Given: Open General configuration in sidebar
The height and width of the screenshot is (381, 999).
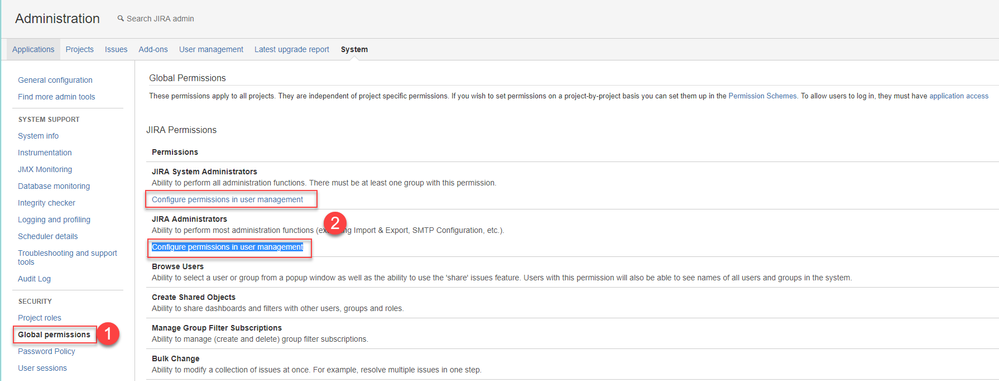Looking at the screenshot, I should 55,80.
